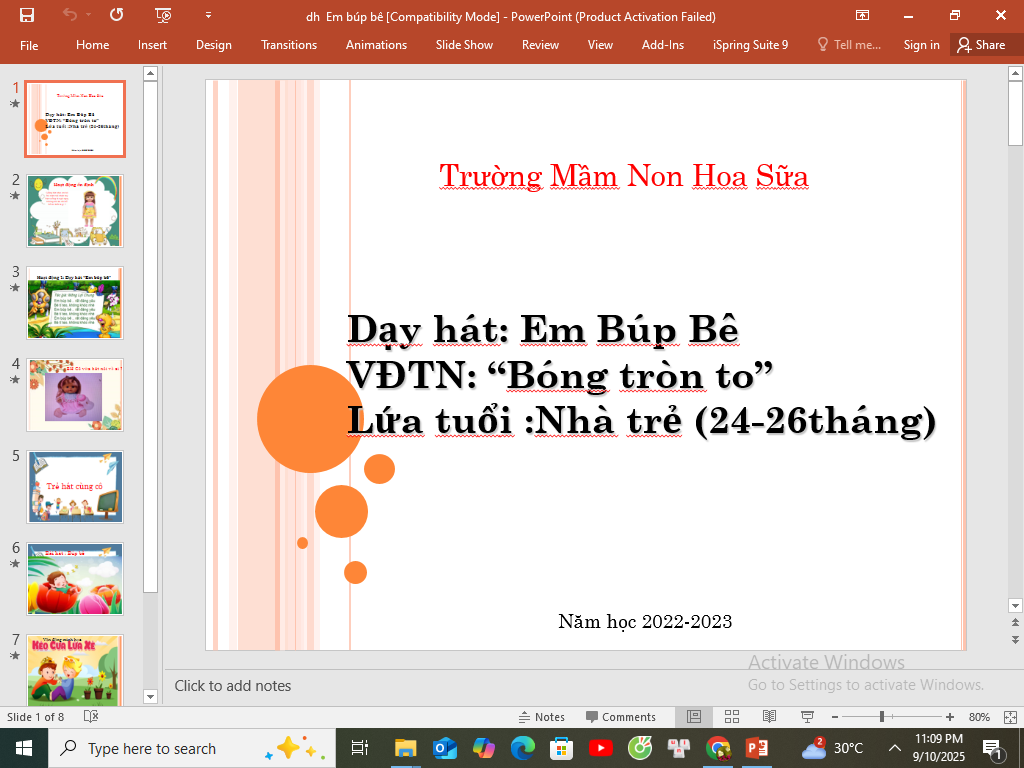
Task: Click the zoom slider handle
Action: [x=882, y=717]
